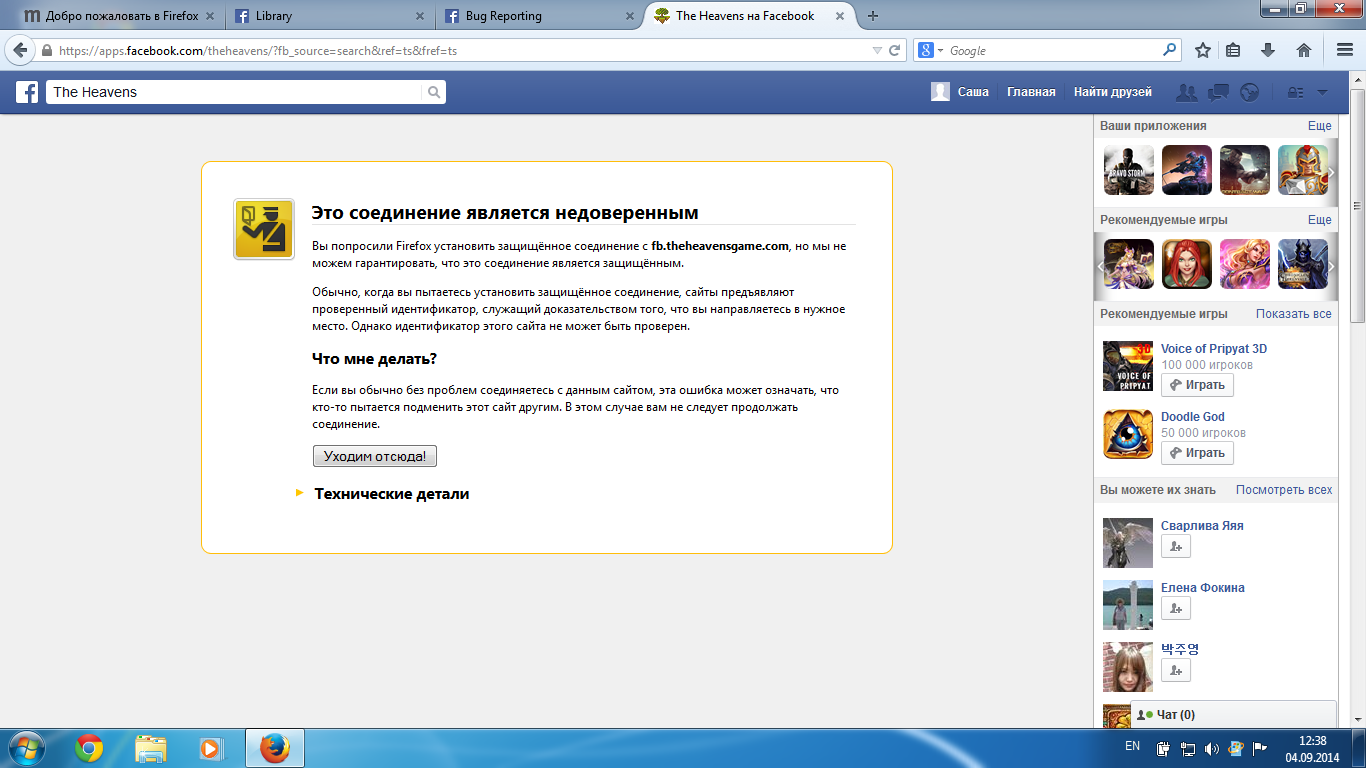The height and width of the screenshot is (768, 1366).
Task: Open the Найти друзей link
Action: pos(1113,92)
